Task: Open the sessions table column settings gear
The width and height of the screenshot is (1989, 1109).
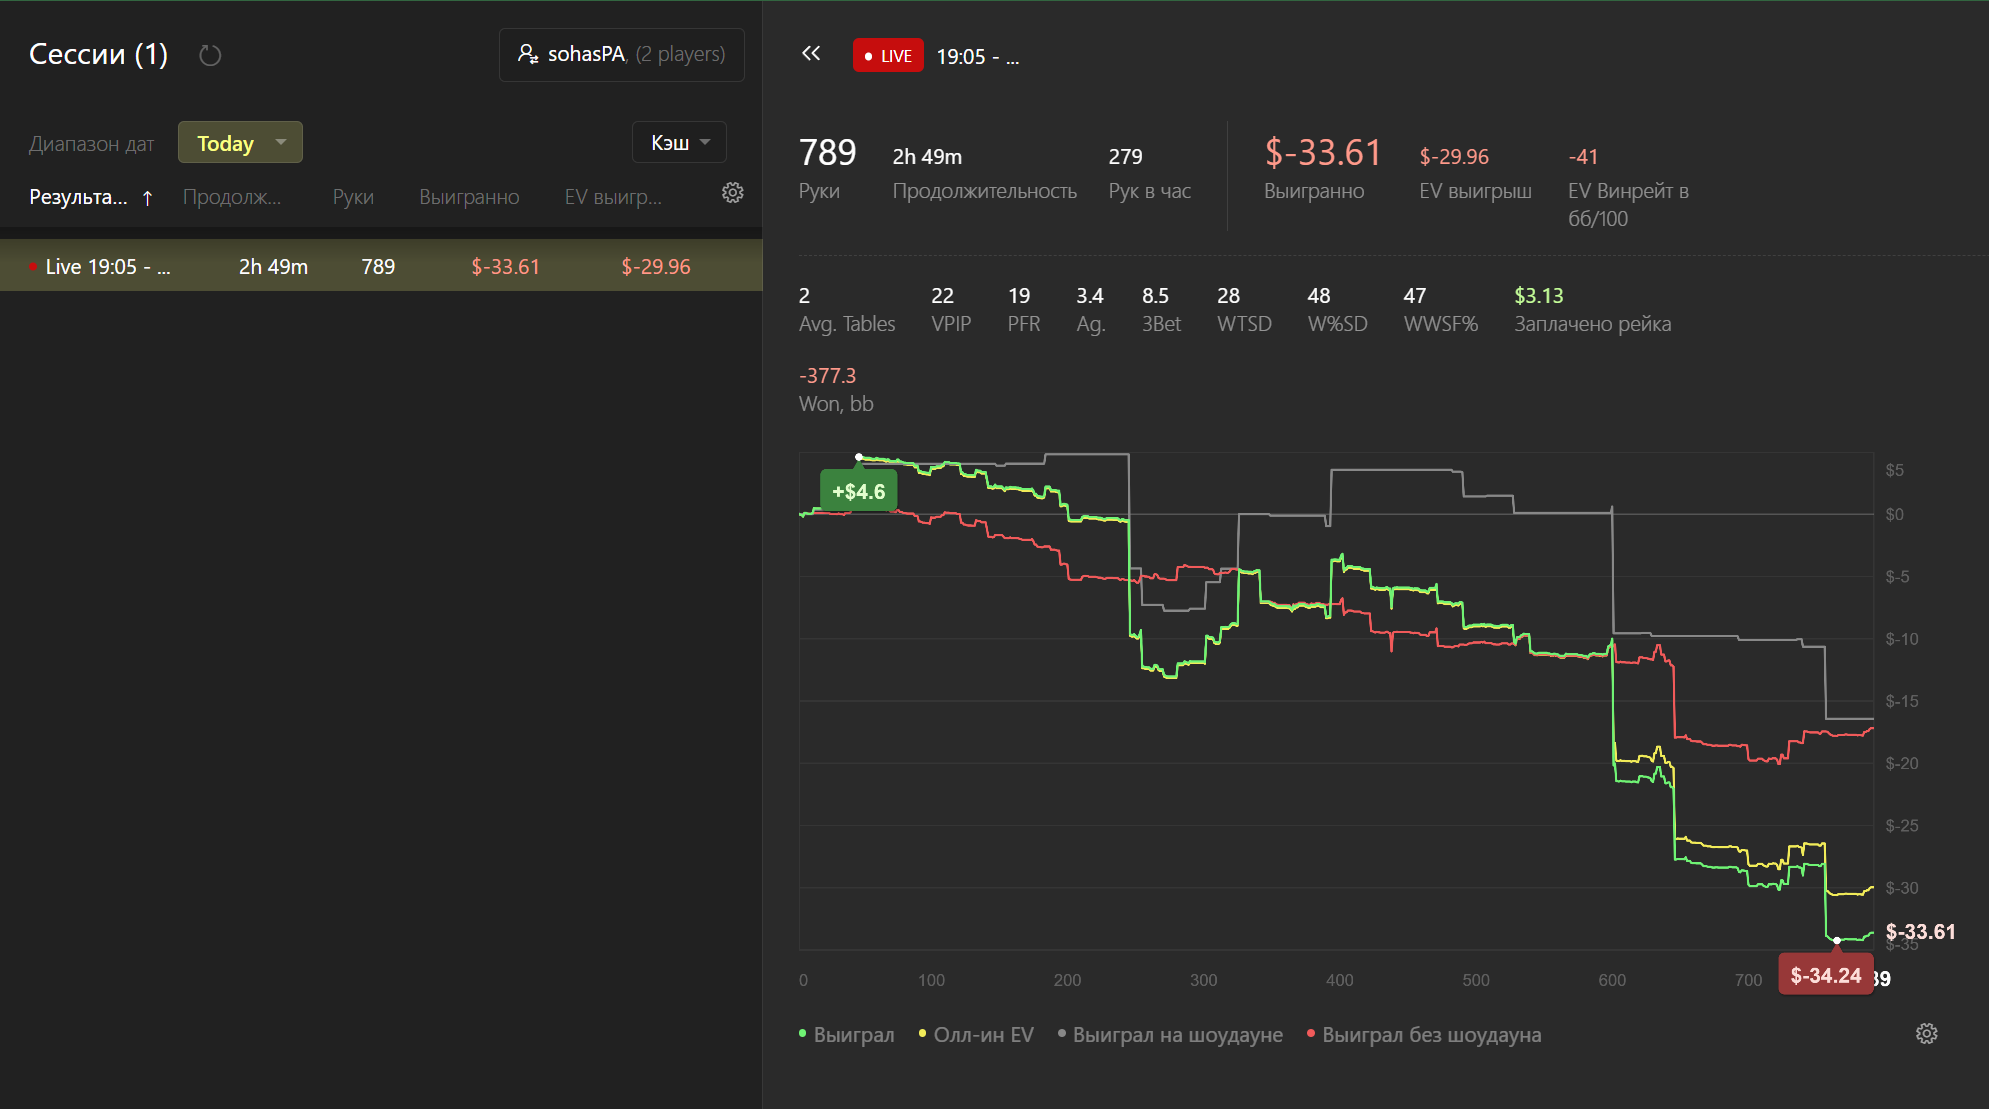Action: 733,193
